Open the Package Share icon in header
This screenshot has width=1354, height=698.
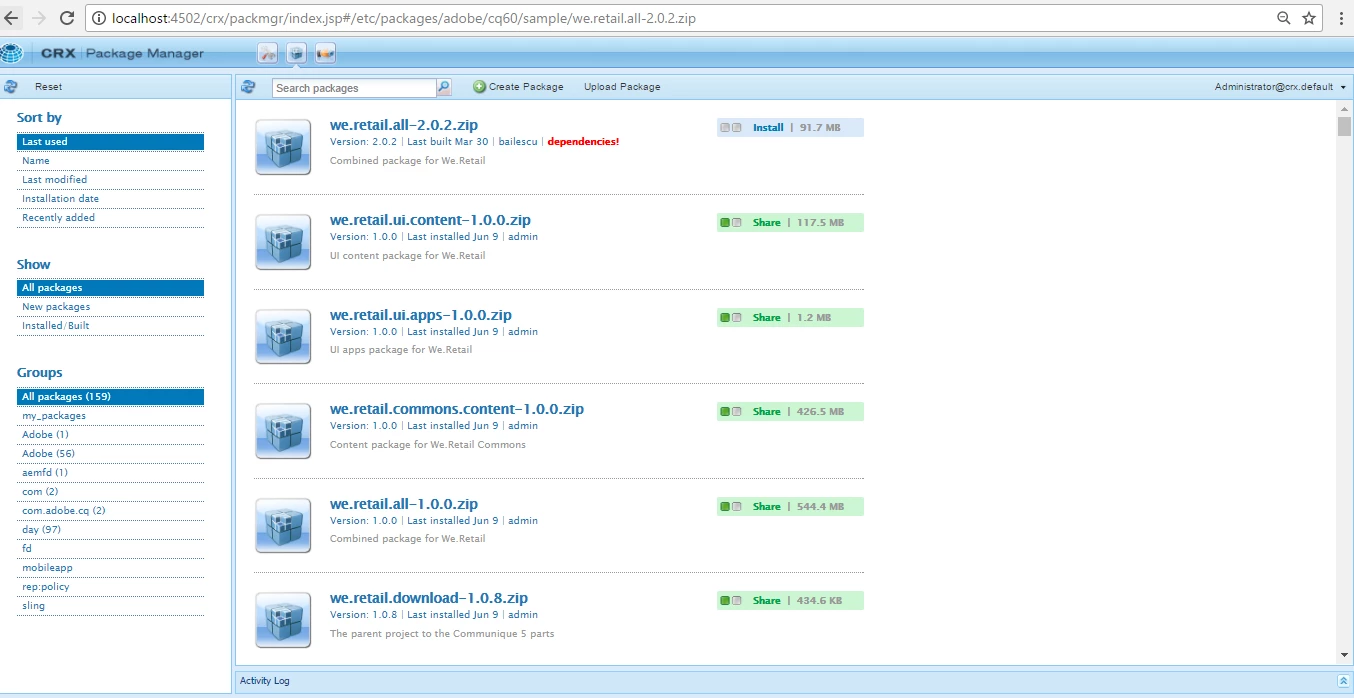click(x=325, y=53)
